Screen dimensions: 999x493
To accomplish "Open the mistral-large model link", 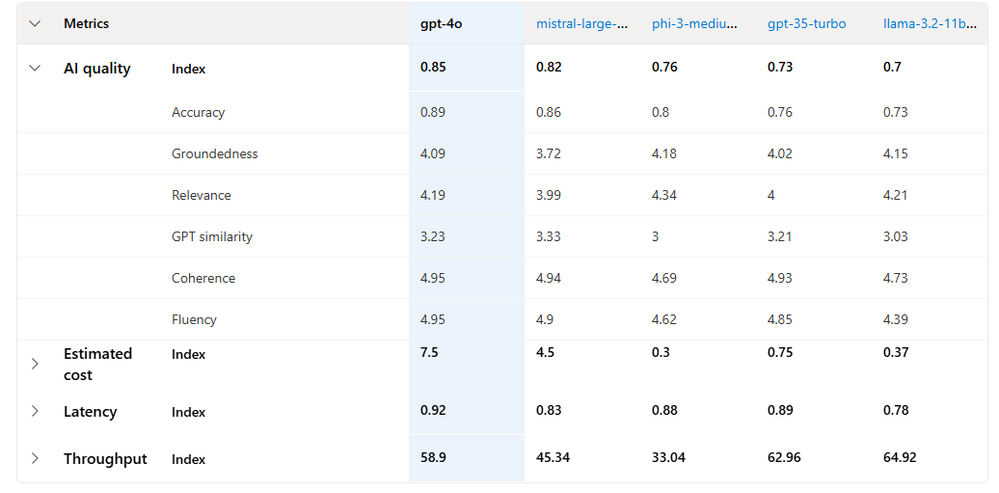I will (582, 24).
